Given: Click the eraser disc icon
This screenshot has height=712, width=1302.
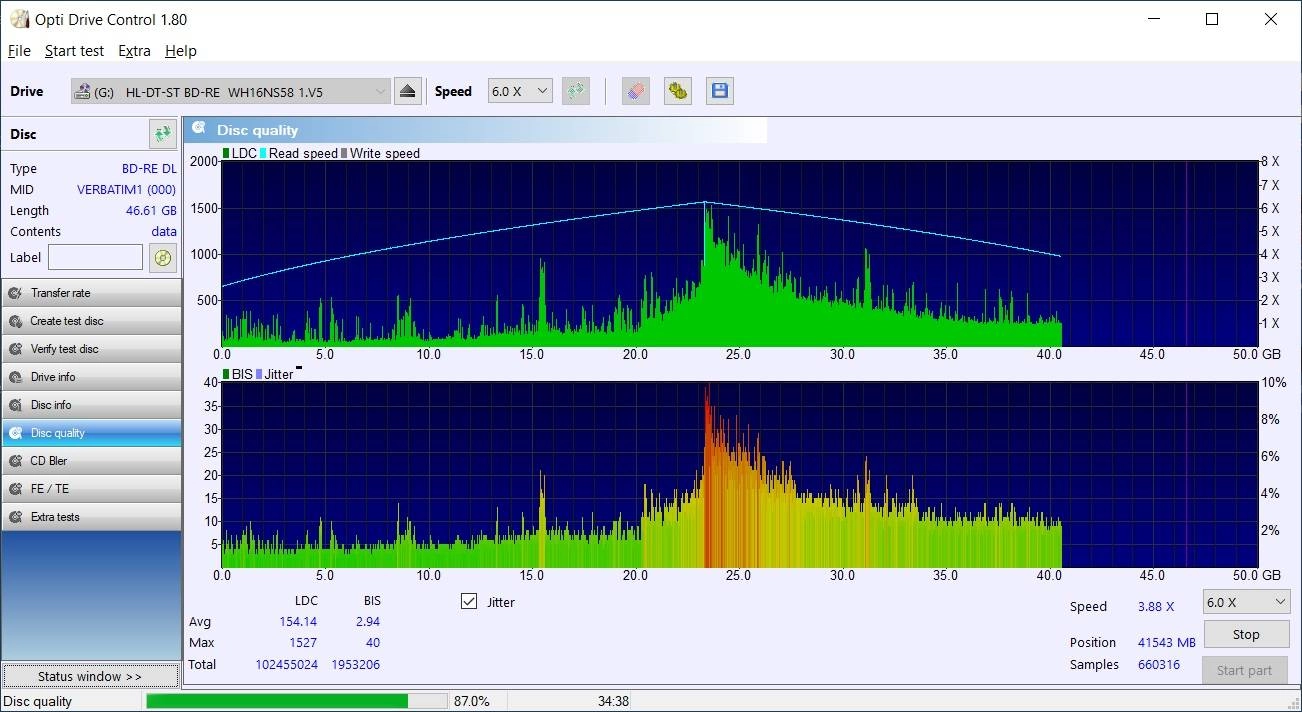Looking at the screenshot, I should click(x=636, y=91).
